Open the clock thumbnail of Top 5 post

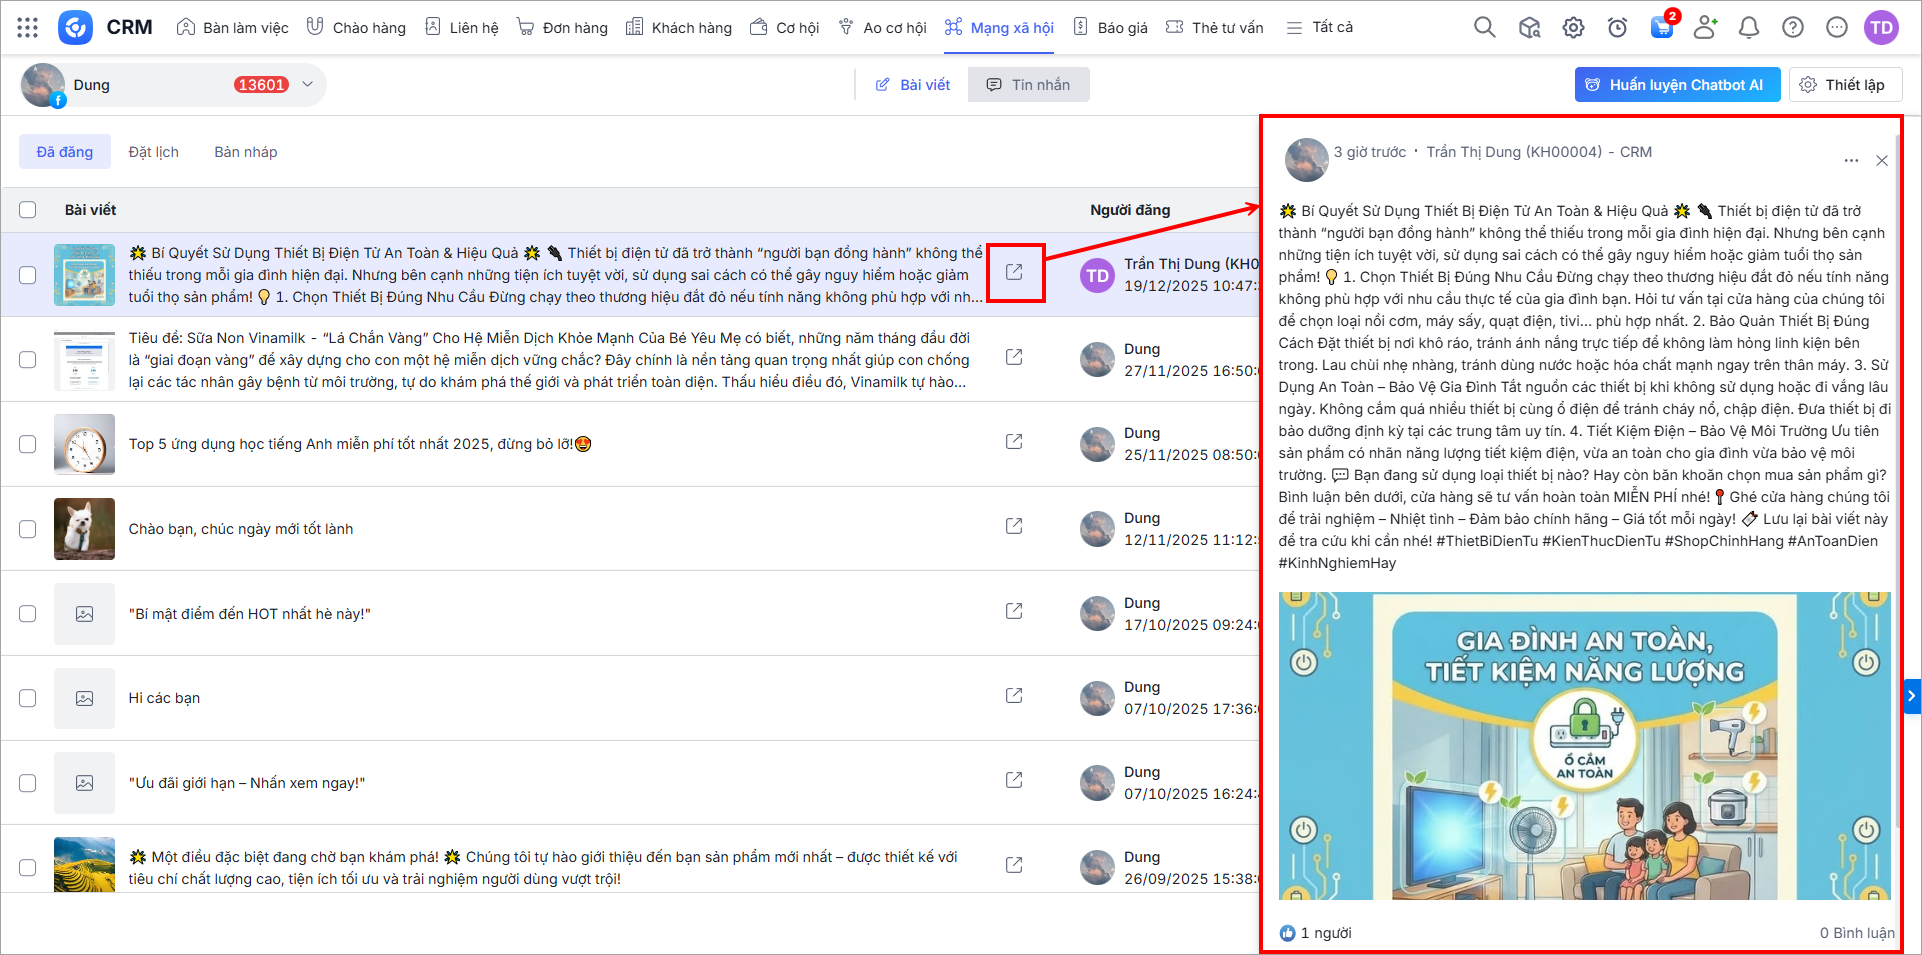(84, 444)
